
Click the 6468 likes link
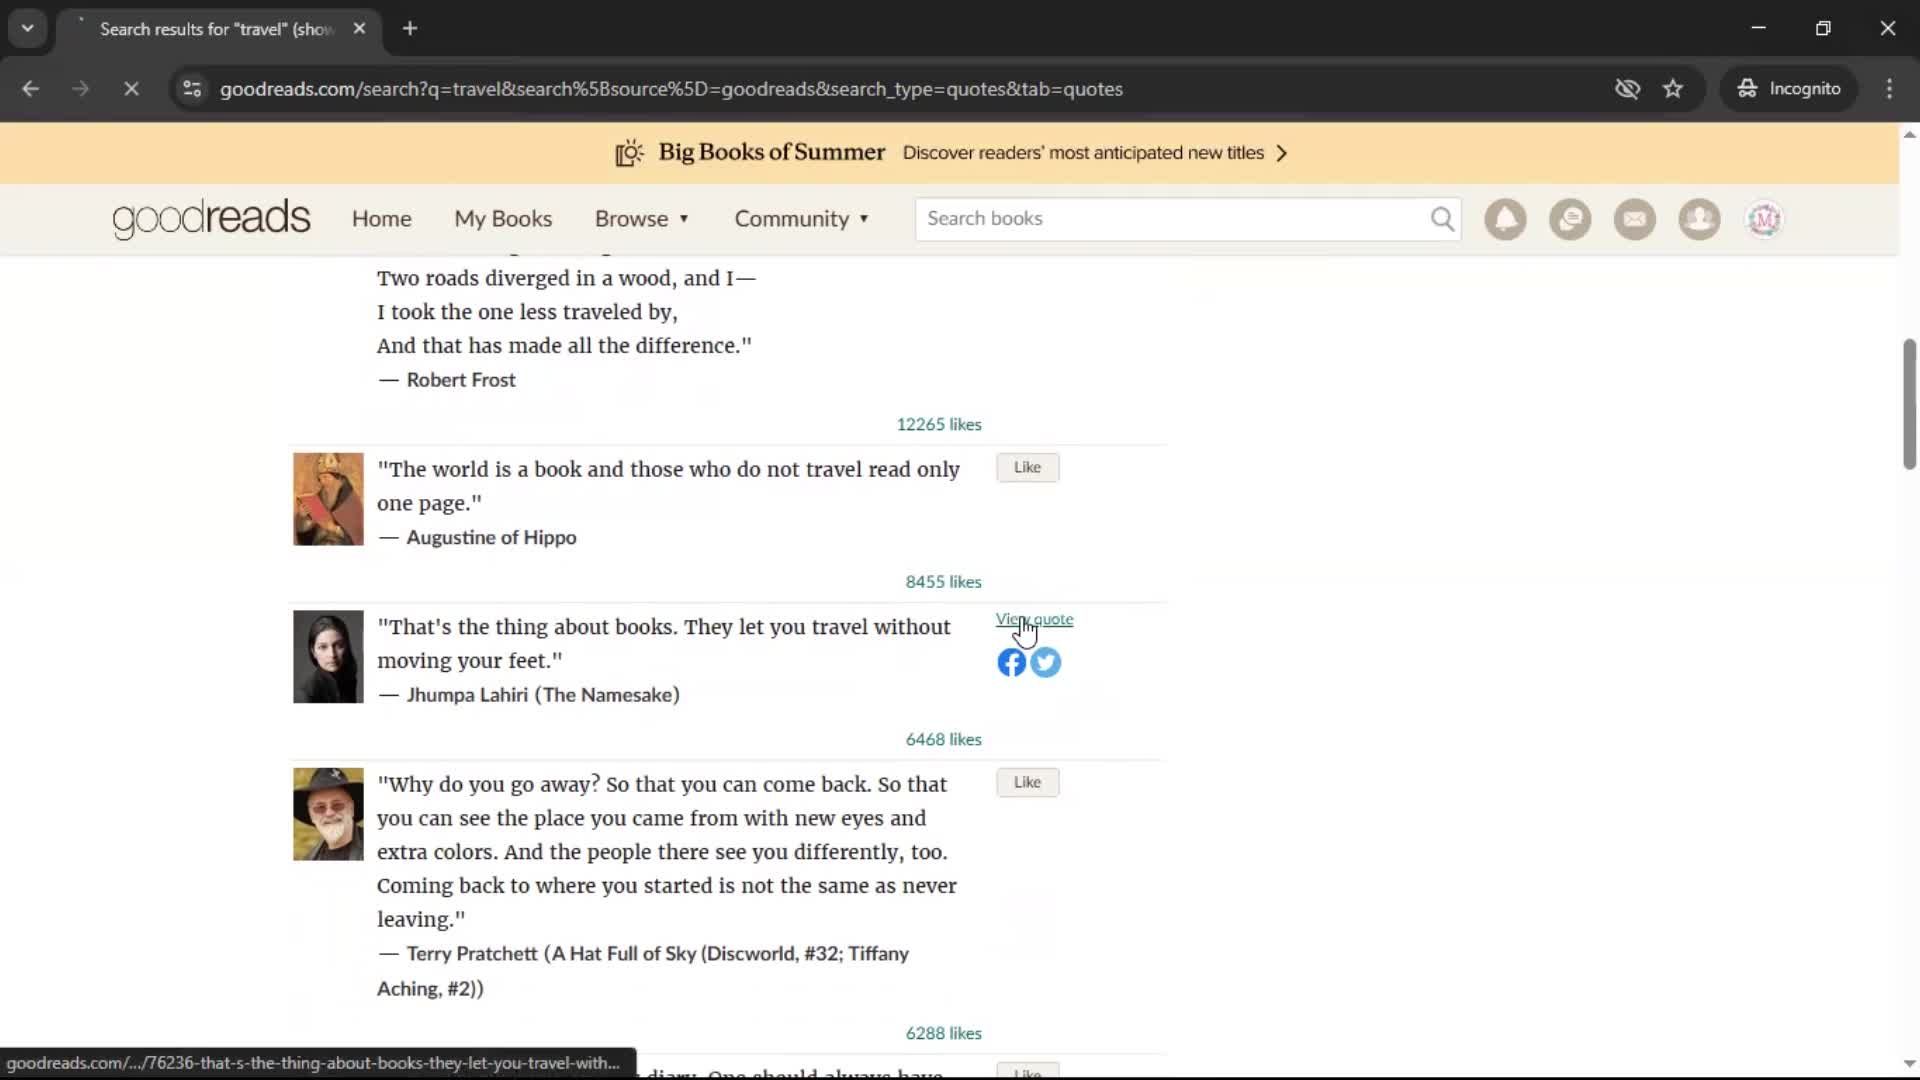943,739
